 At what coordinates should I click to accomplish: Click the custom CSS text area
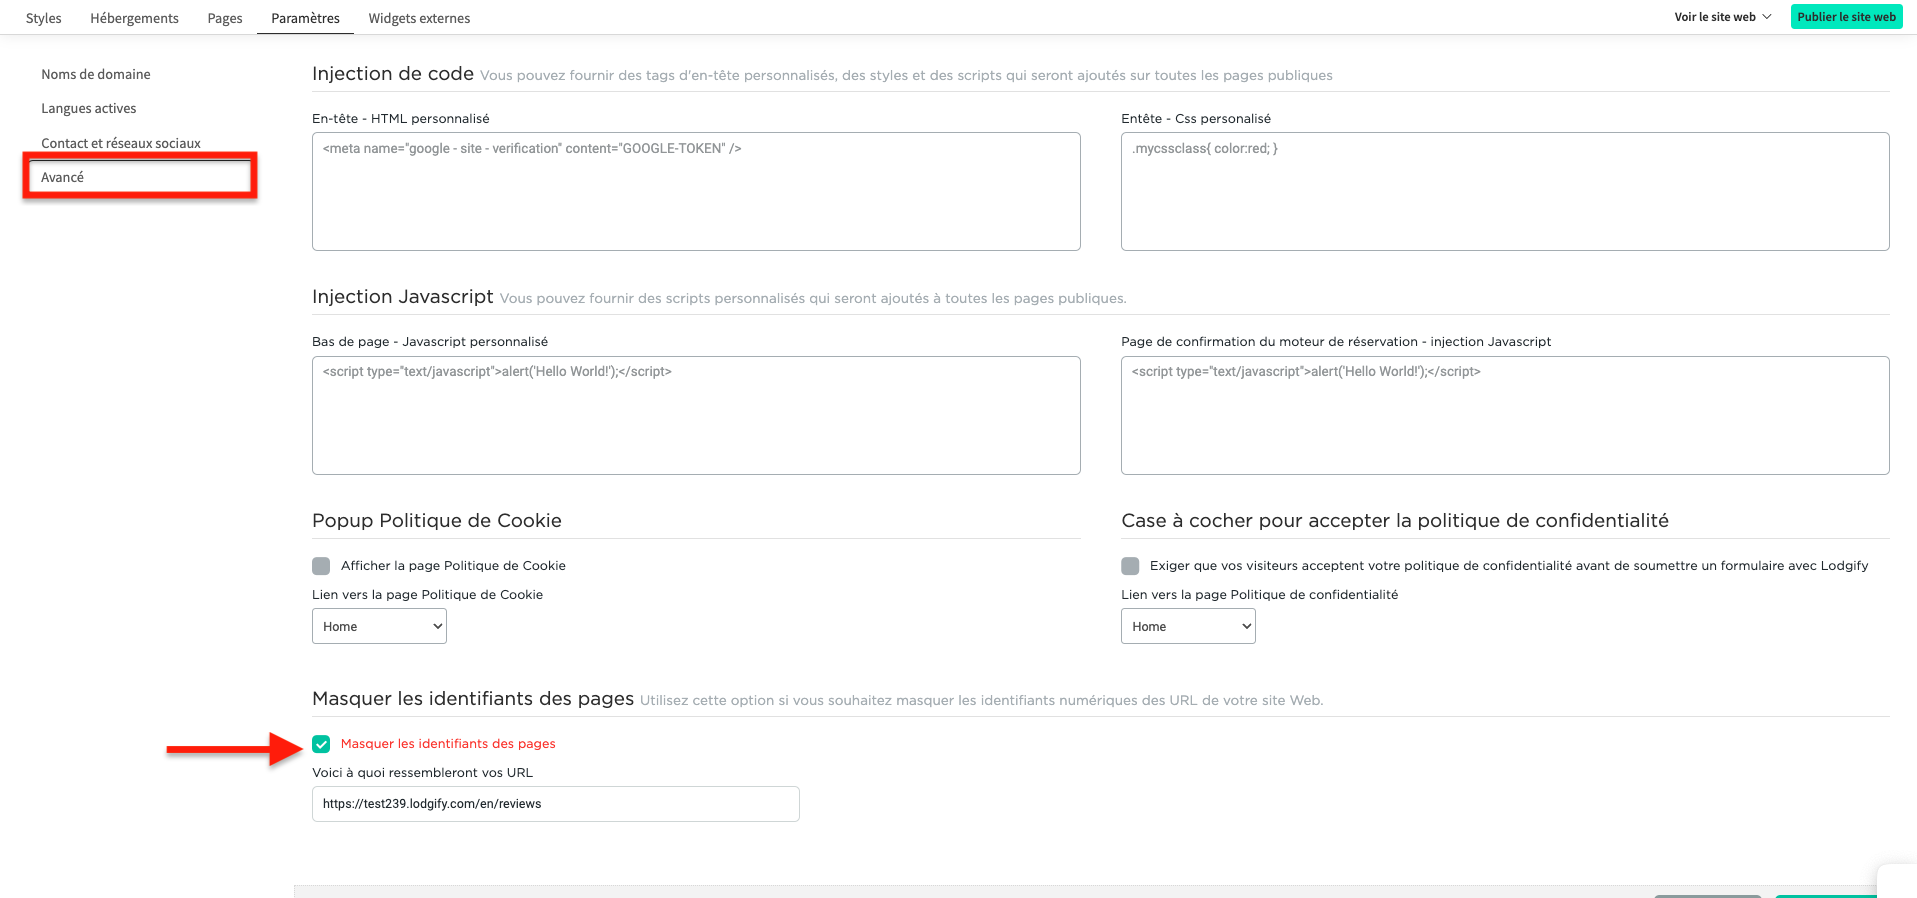[x=1504, y=191]
